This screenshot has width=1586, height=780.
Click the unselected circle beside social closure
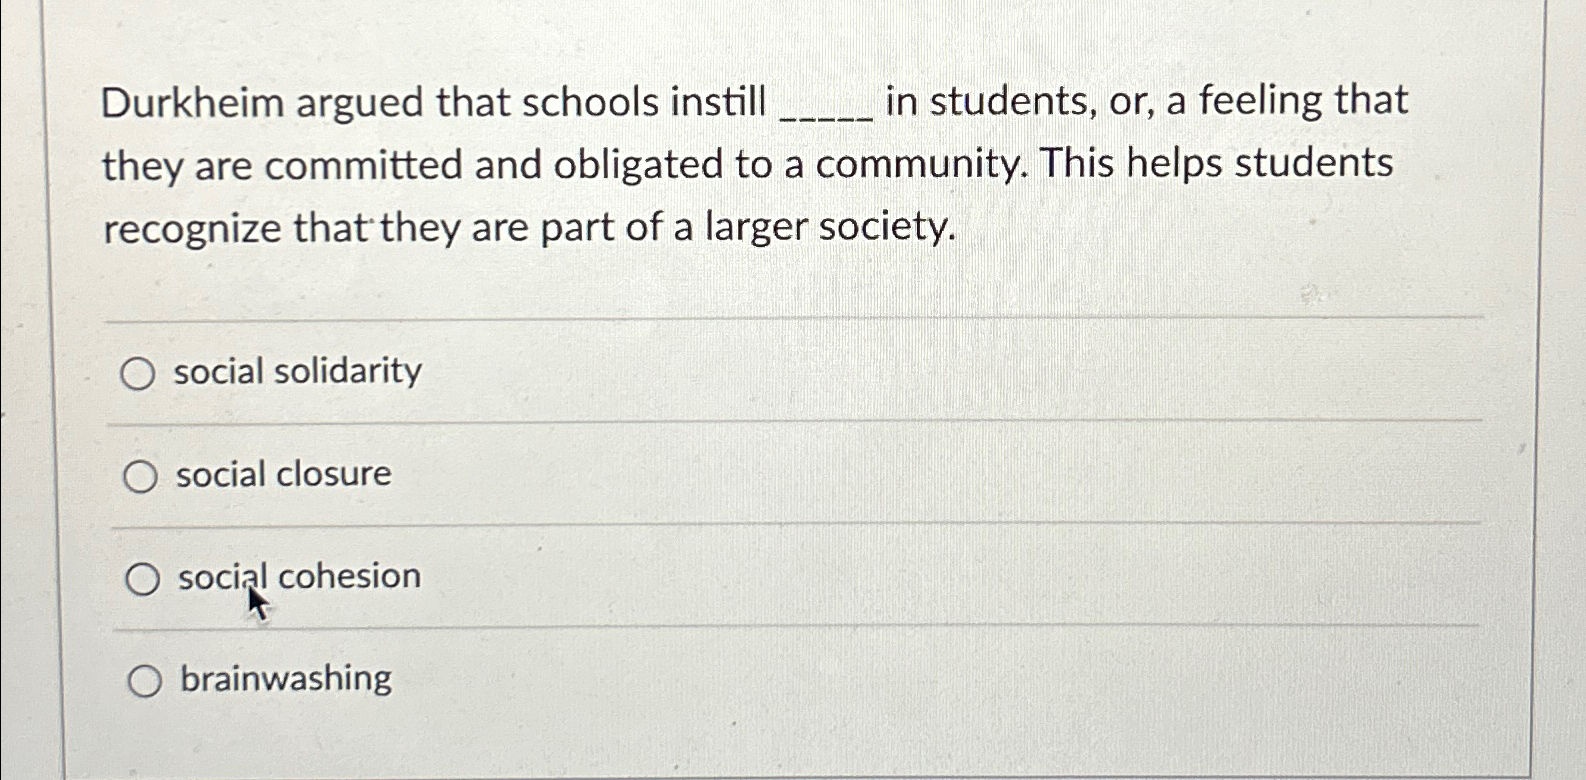[143, 476]
